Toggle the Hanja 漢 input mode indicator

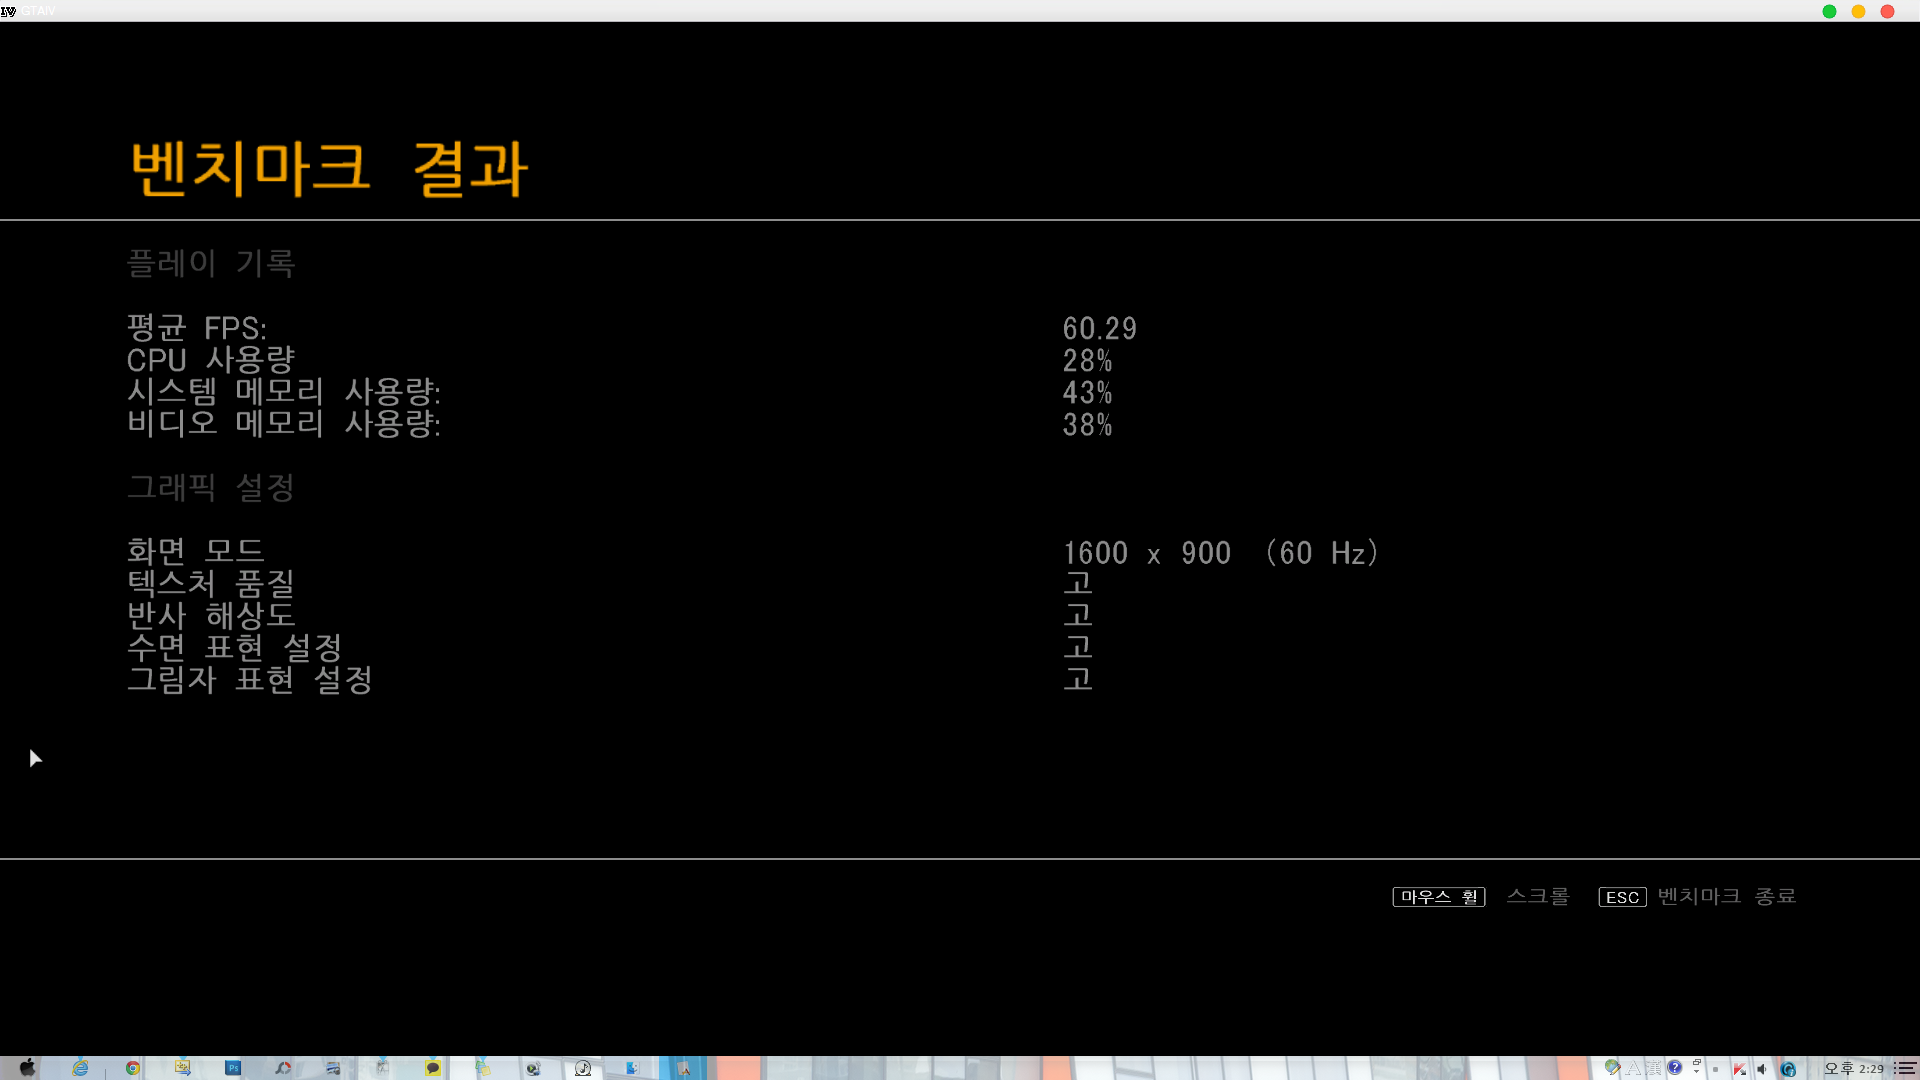[x=1654, y=1068]
